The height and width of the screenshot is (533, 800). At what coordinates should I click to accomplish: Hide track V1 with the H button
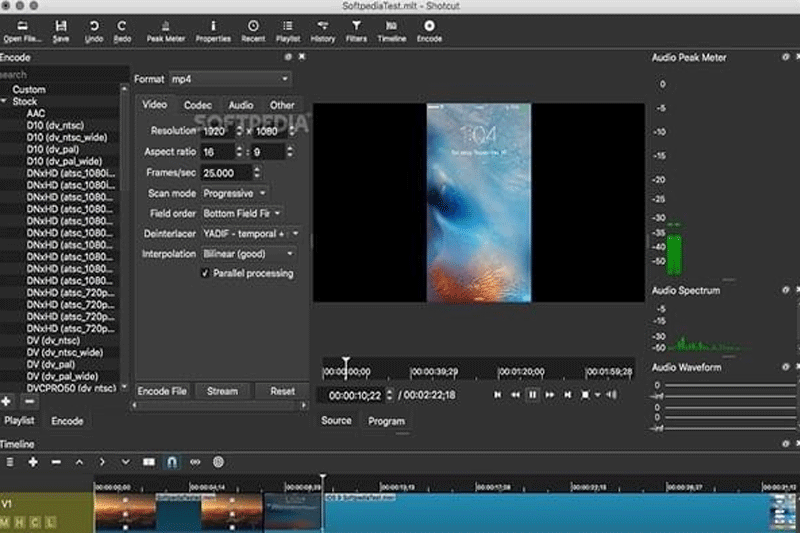pyautogui.click(x=20, y=523)
